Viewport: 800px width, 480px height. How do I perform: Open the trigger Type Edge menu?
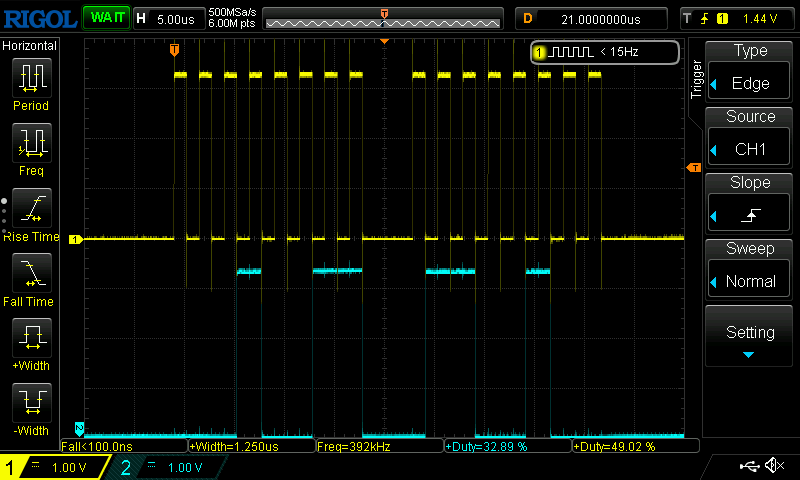pos(749,83)
